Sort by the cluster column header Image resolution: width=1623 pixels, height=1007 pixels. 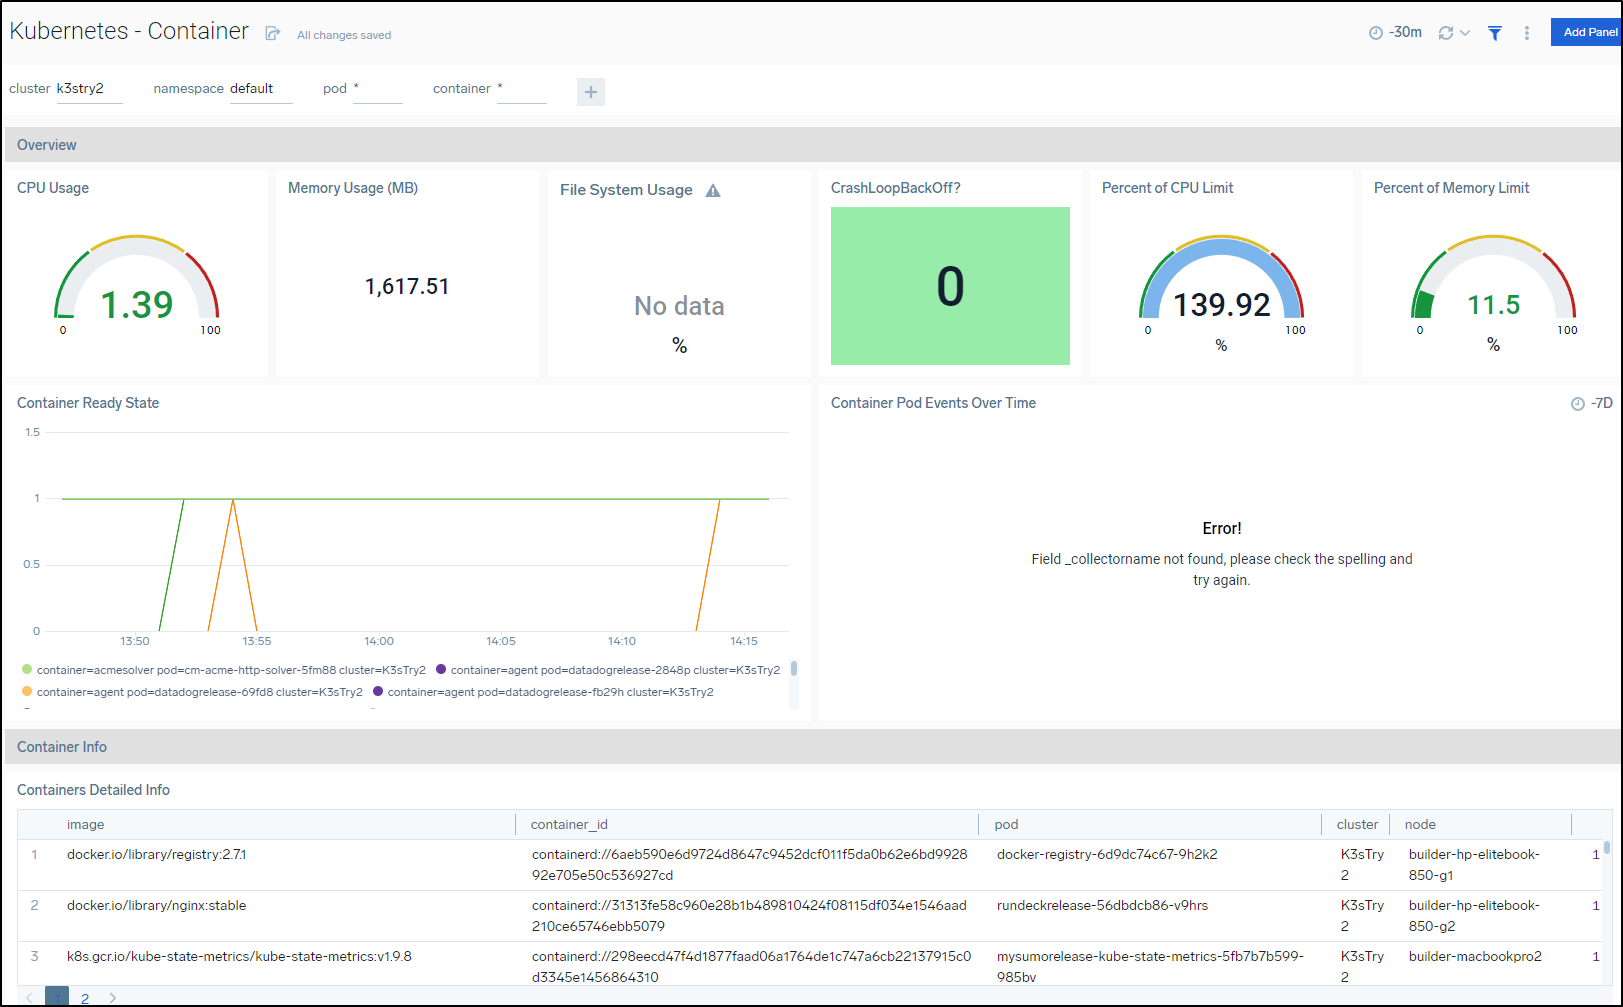click(1357, 825)
